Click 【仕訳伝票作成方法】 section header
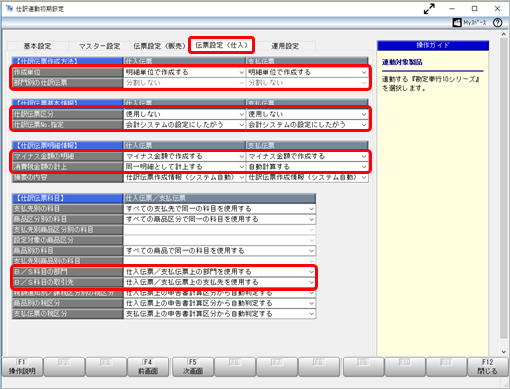510x389 pixels. click(67, 61)
